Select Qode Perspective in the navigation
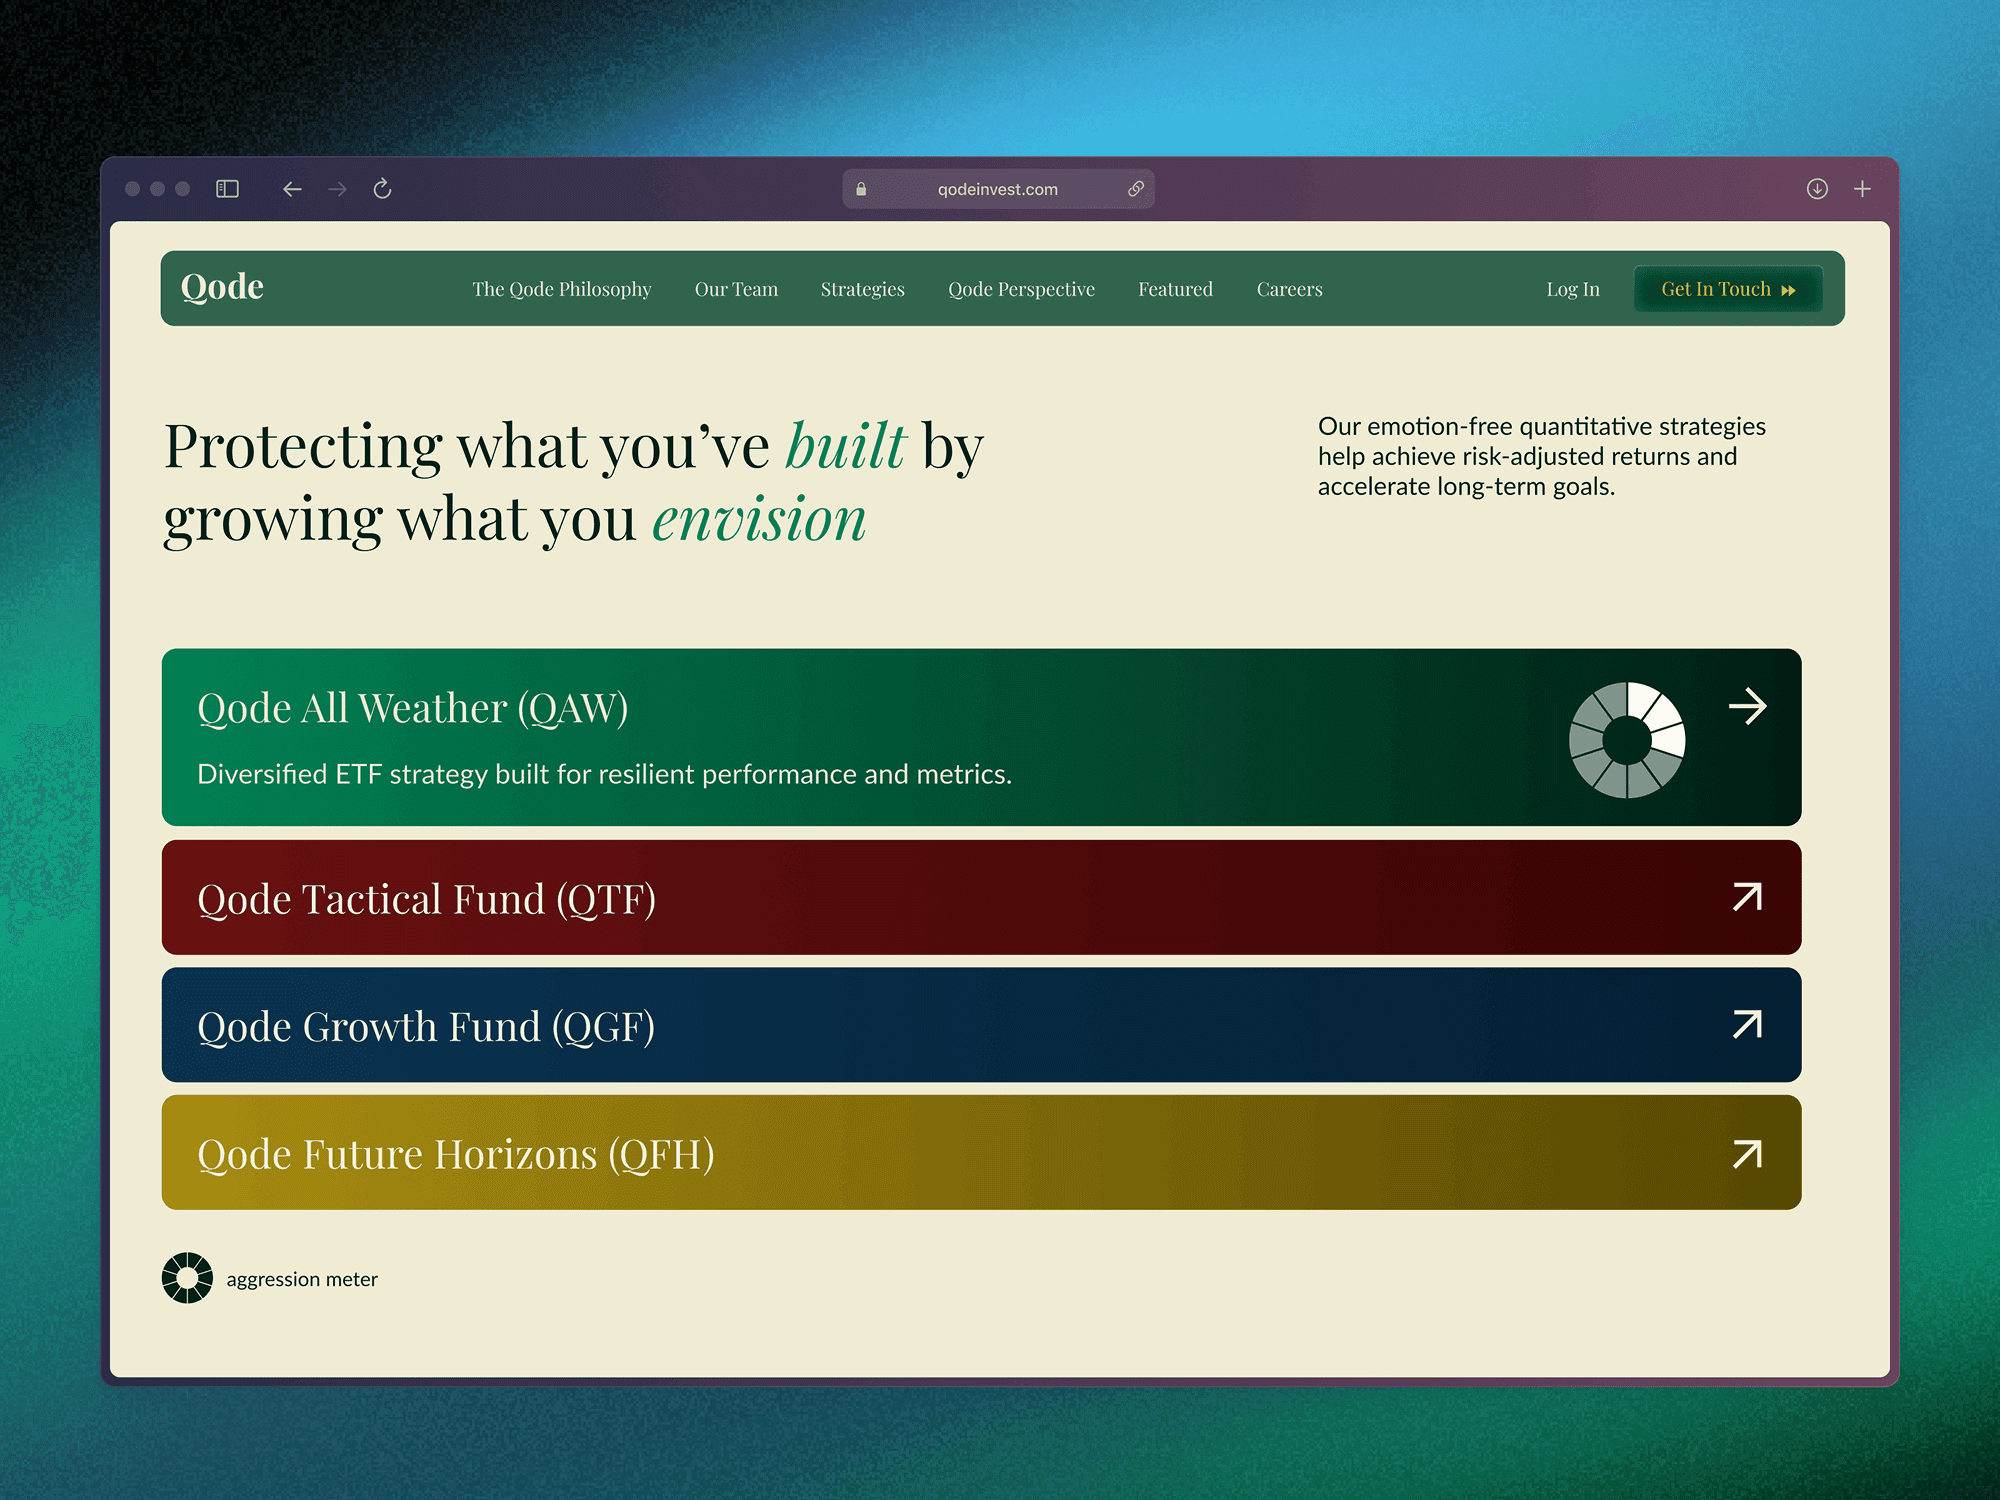This screenshot has width=2000, height=1500. pos(1021,289)
